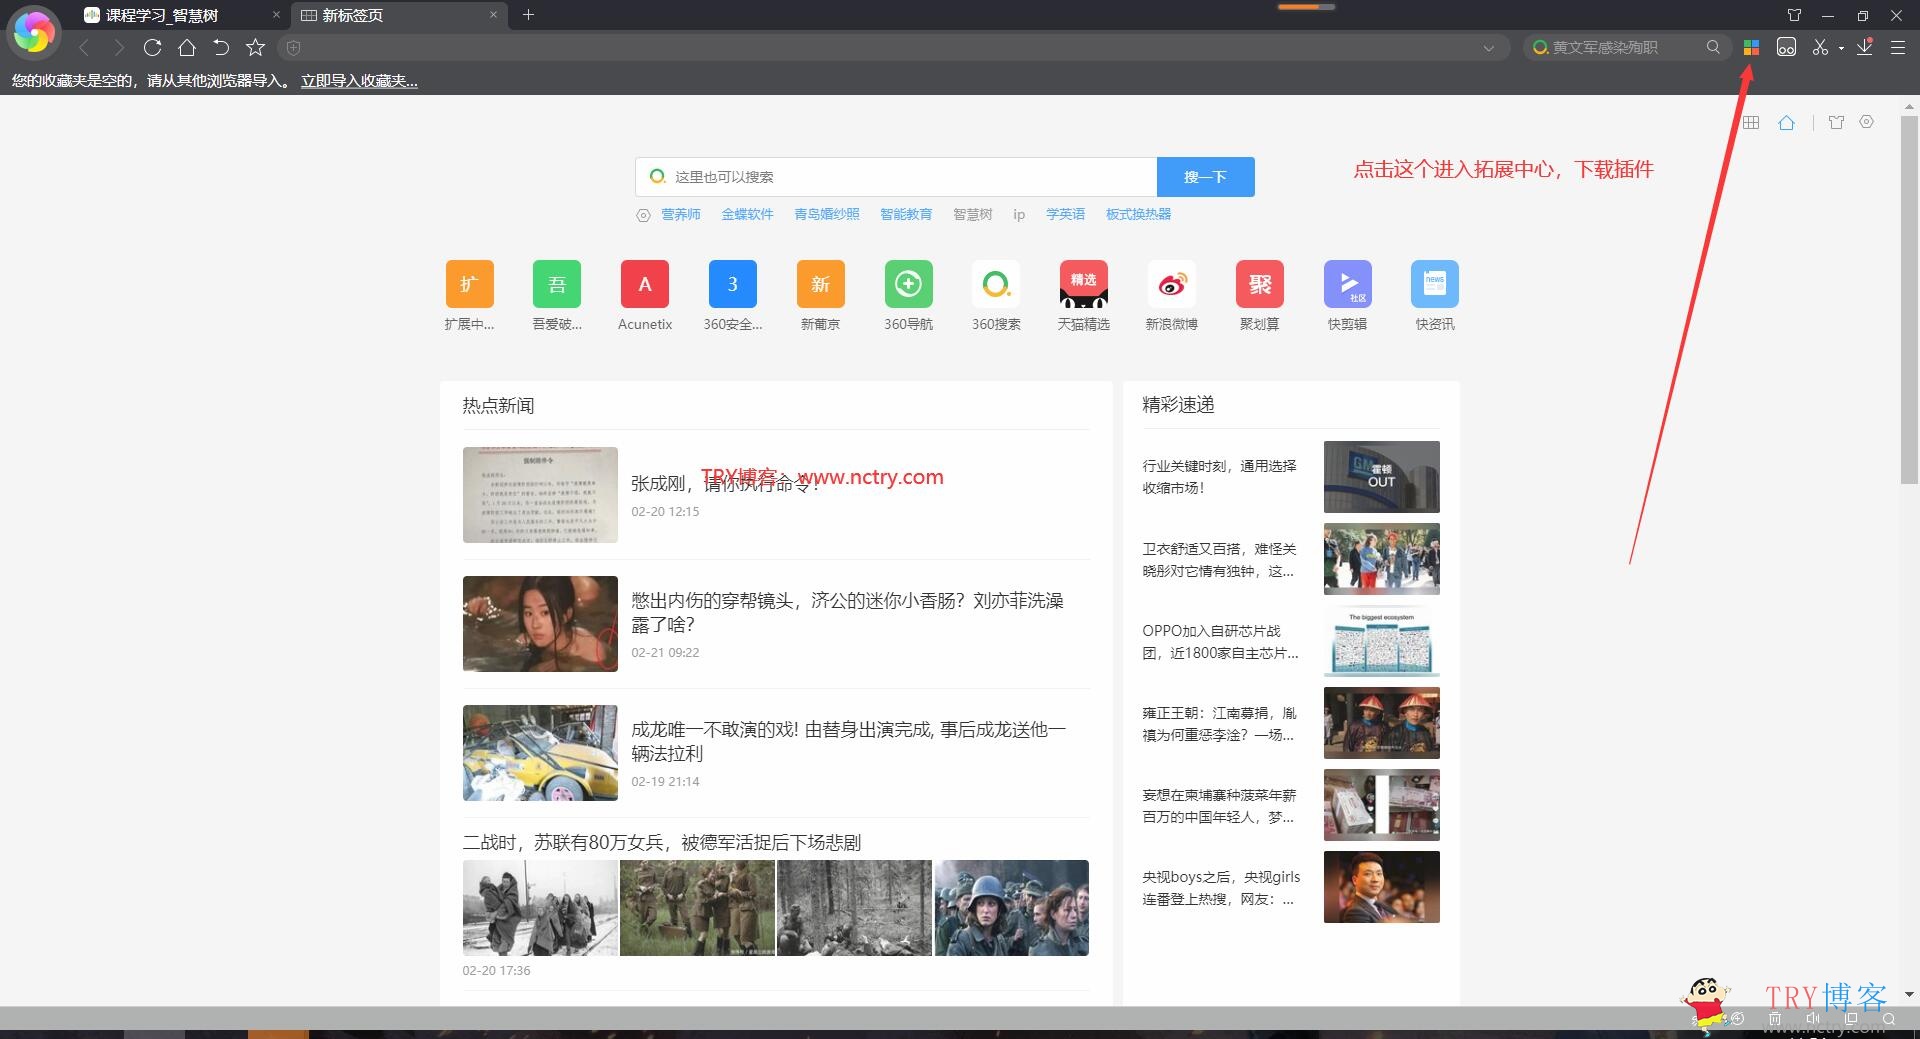1920x1039 pixels.
Task: Click the 搜一下 search button
Action: 1205,177
